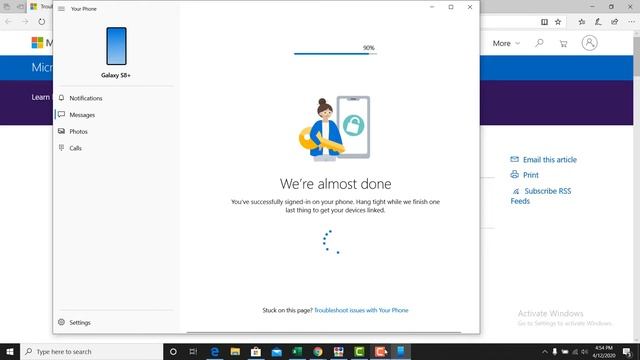Screen dimensions: 640x360
Task: Click the Print link on webpage
Action: coord(524,175)
